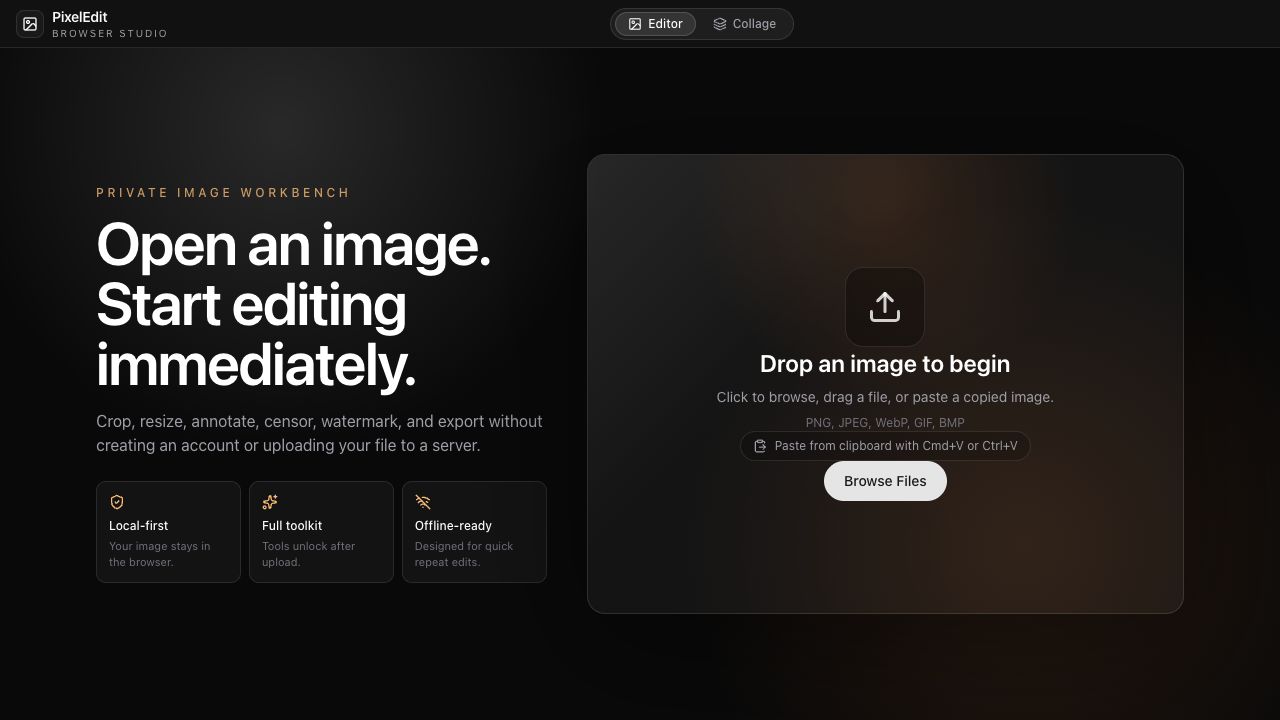Image resolution: width=1280 pixels, height=720 pixels.
Task: Click the 'Drop an image to begin' heading
Action: click(x=885, y=364)
